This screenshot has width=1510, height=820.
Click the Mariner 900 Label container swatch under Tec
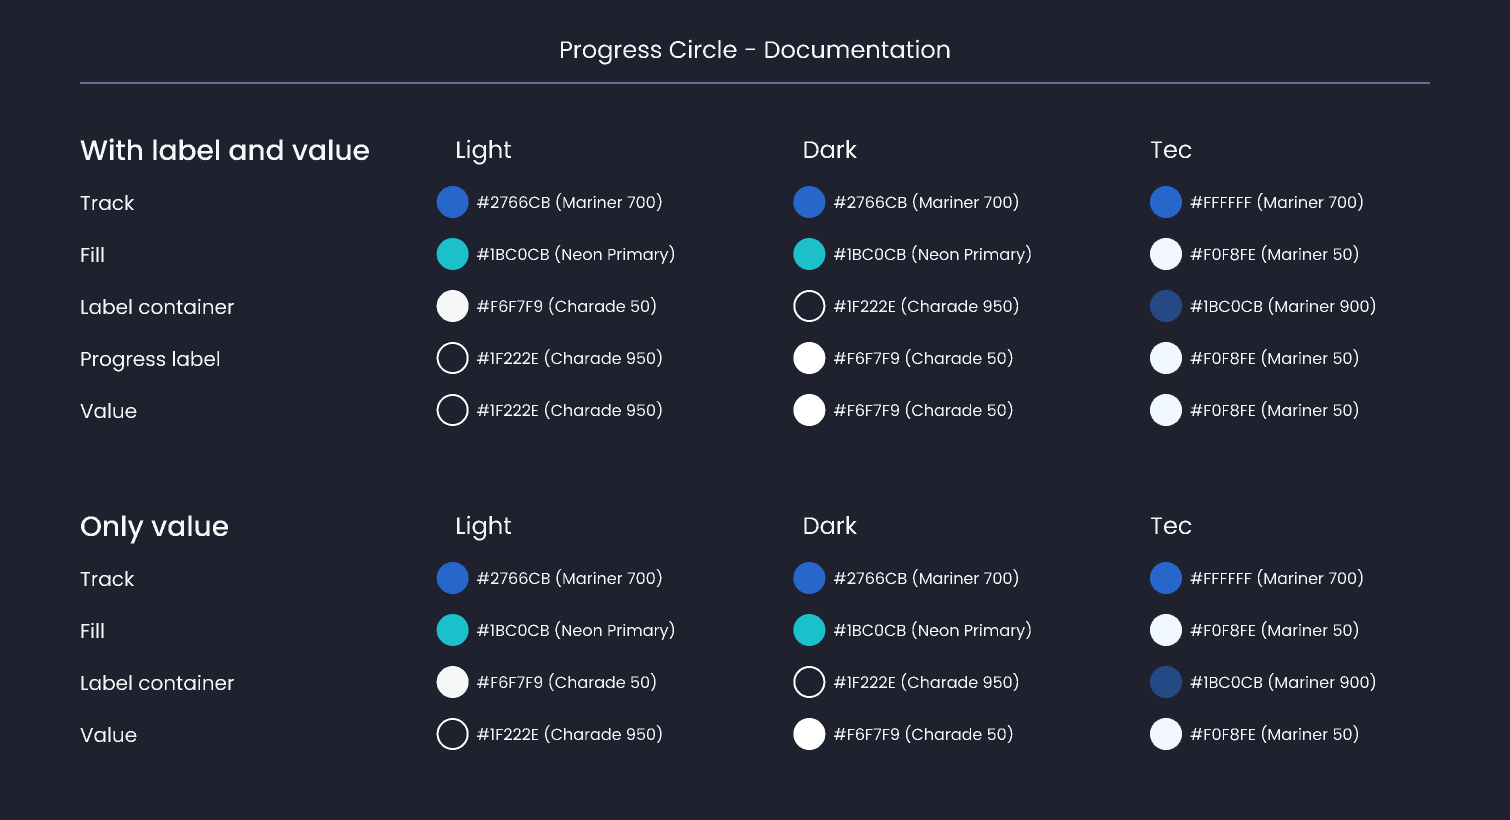[1165, 306]
